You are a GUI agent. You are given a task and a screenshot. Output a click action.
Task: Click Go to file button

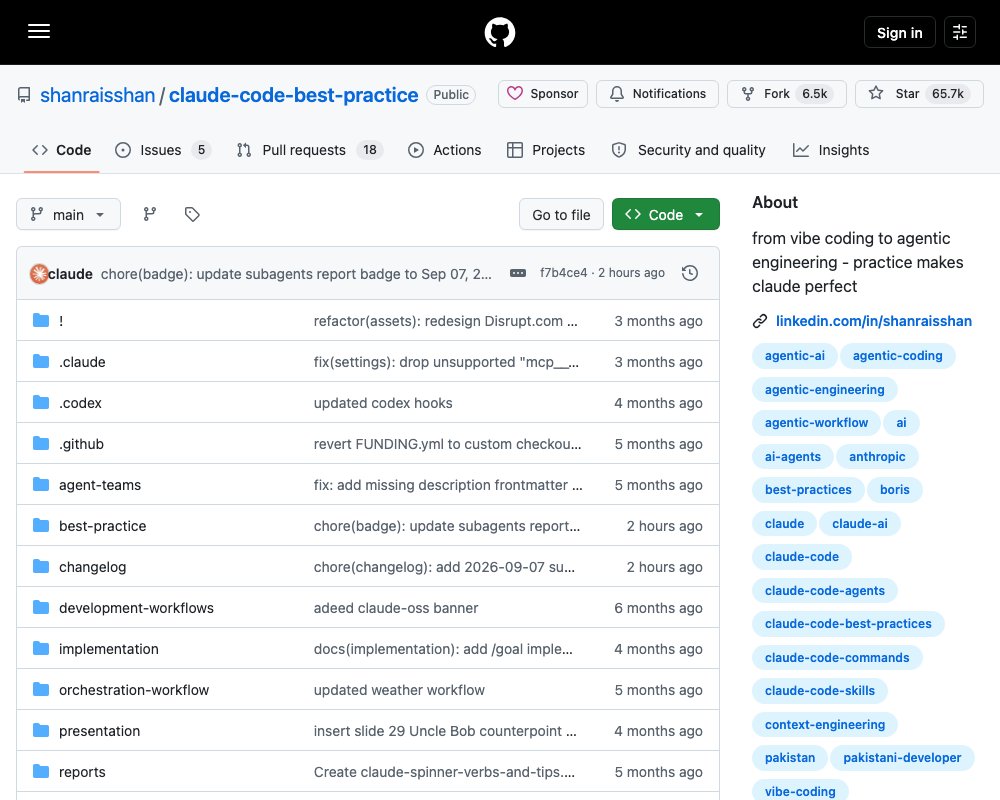[x=561, y=214]
